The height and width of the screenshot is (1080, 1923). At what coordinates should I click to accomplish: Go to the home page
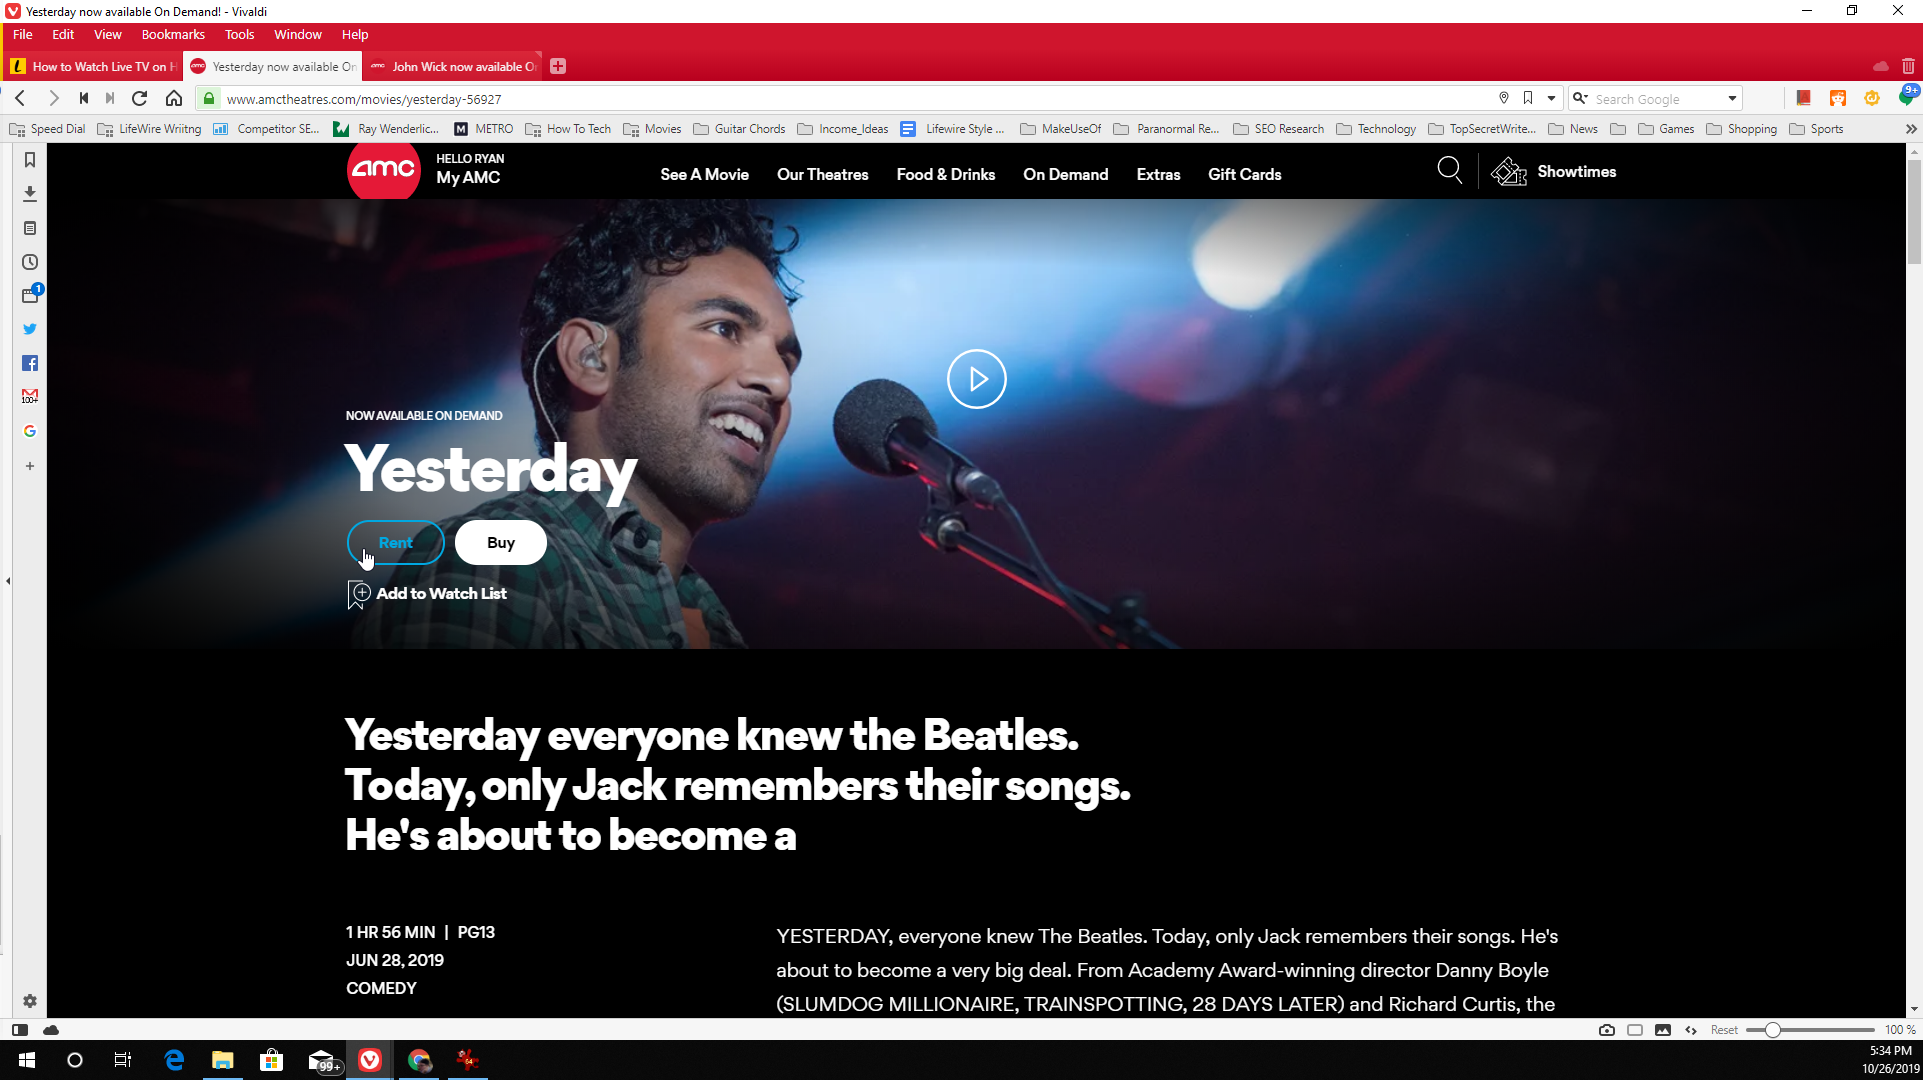pyautogui.click(x=174, y=98)
